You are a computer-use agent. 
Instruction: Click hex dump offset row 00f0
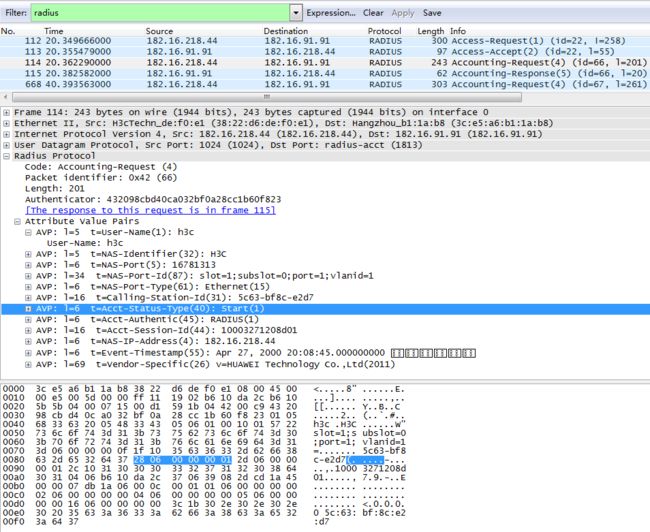[13, 522]
